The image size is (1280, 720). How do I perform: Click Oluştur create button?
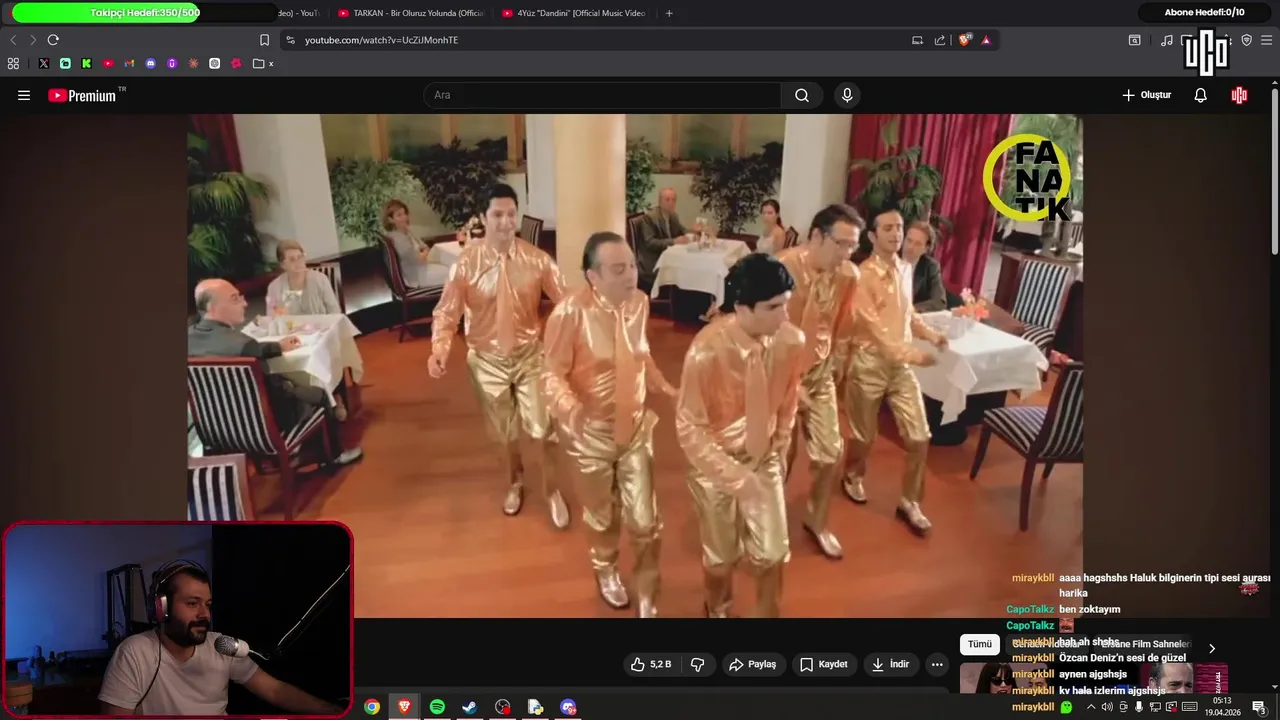click(x=1146, y=95)
